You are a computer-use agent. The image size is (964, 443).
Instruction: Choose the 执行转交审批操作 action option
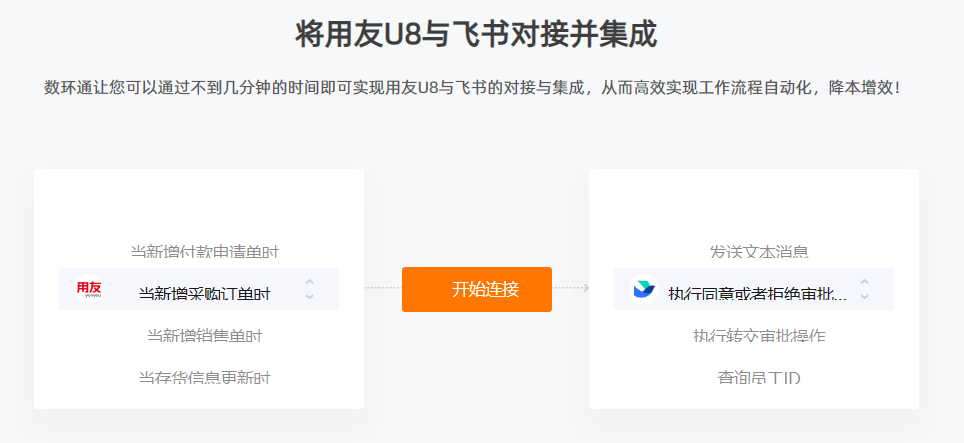[x=759, y=335]
